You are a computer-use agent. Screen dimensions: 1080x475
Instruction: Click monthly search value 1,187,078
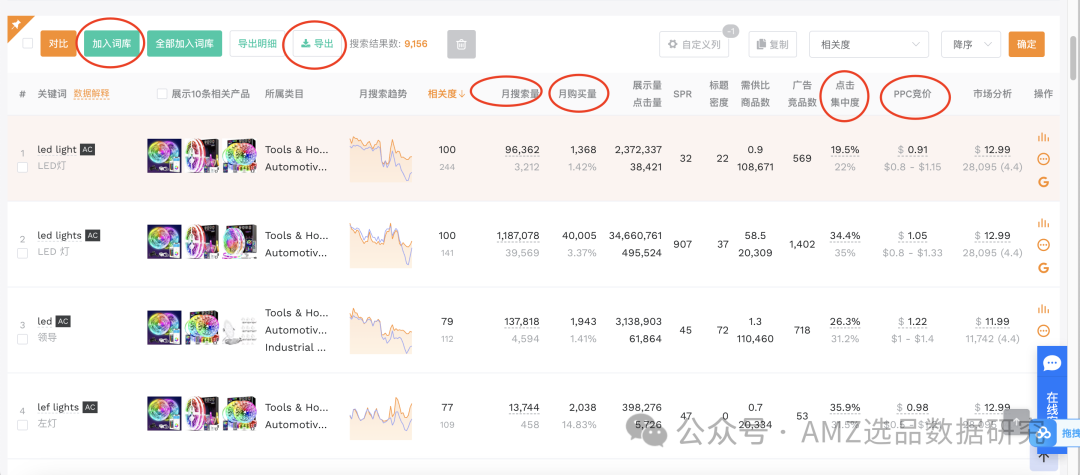point(518,235)
